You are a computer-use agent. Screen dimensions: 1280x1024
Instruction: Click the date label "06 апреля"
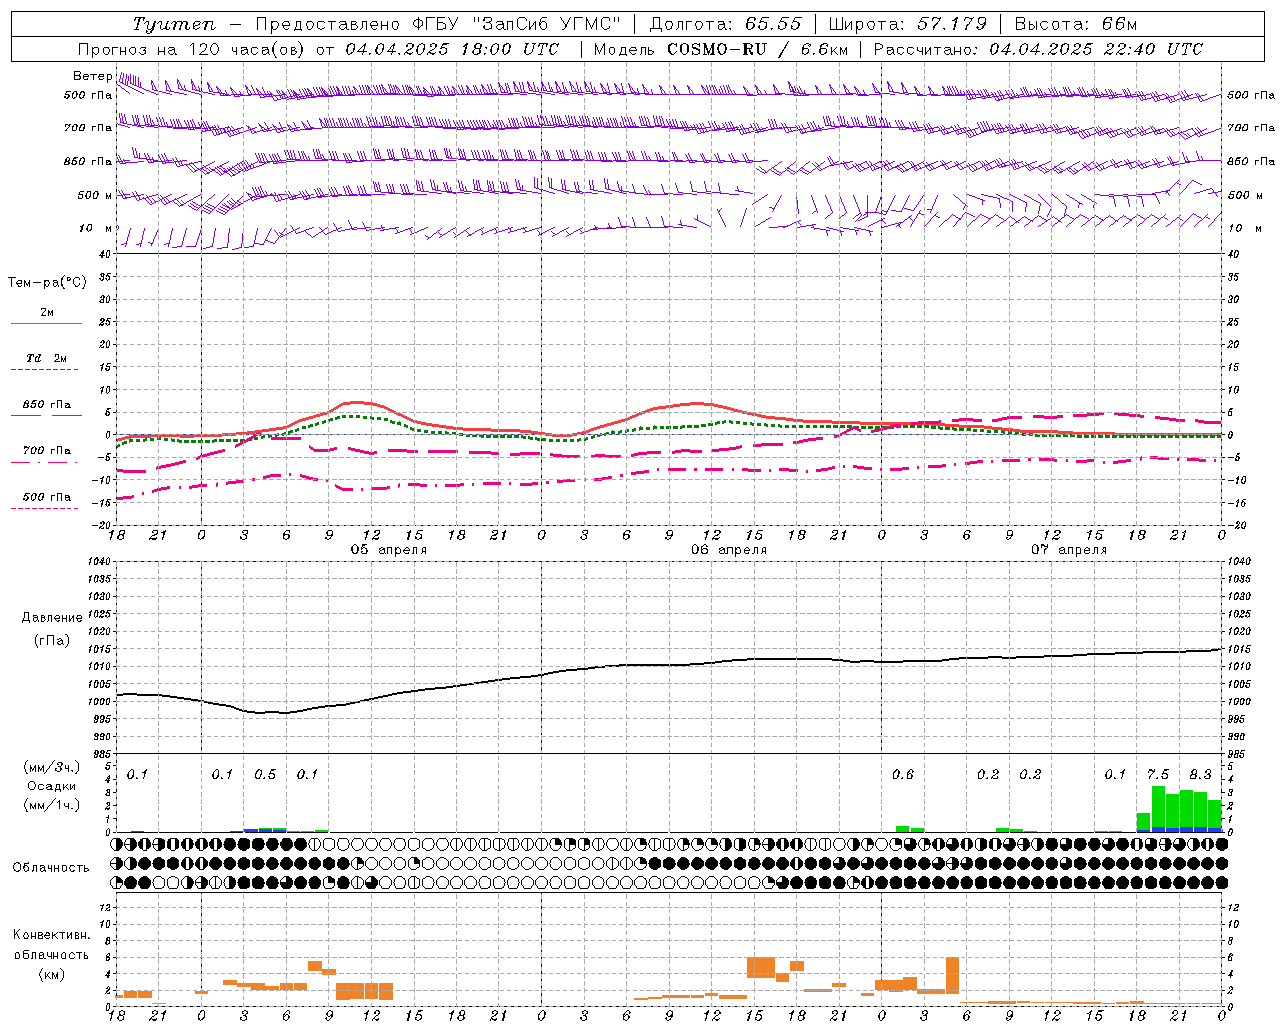click(x=729, y=550)
